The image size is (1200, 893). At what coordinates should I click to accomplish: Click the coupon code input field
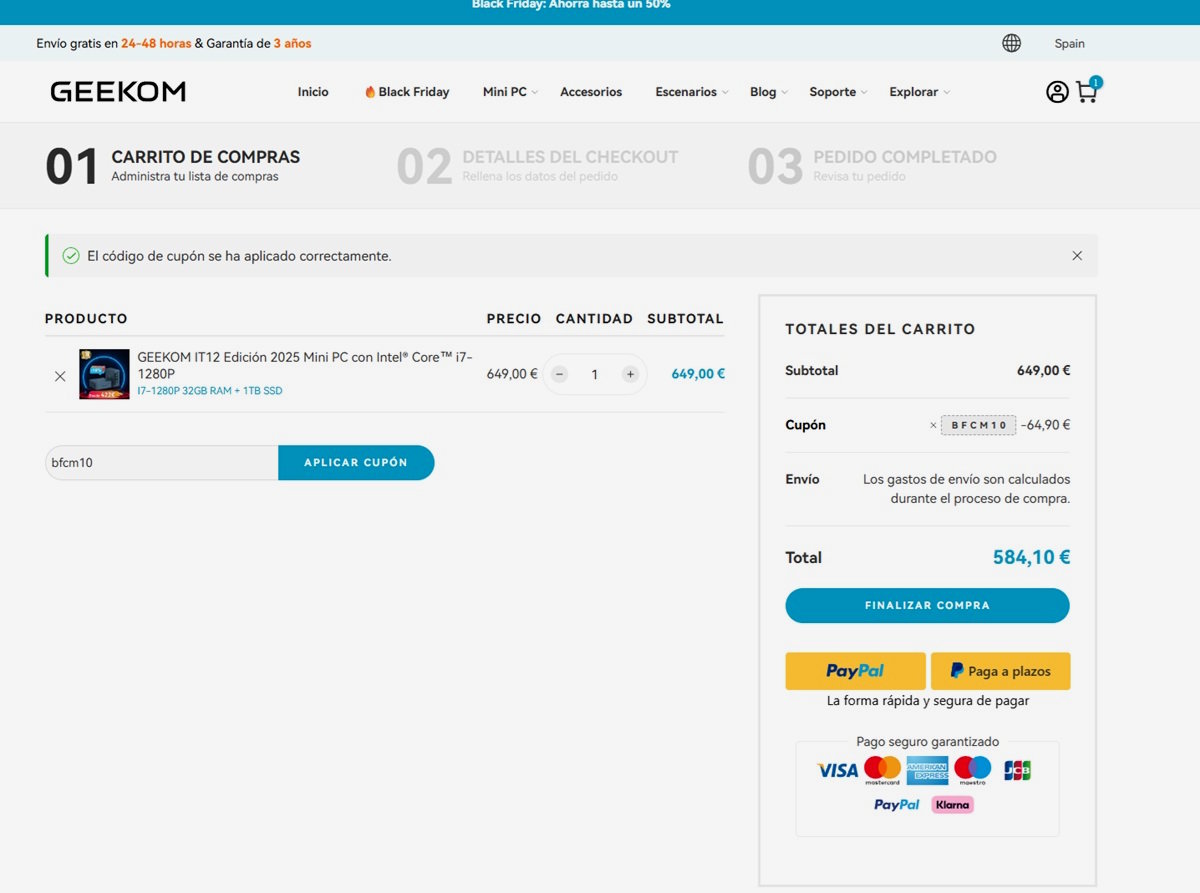[x=161, y=463]
